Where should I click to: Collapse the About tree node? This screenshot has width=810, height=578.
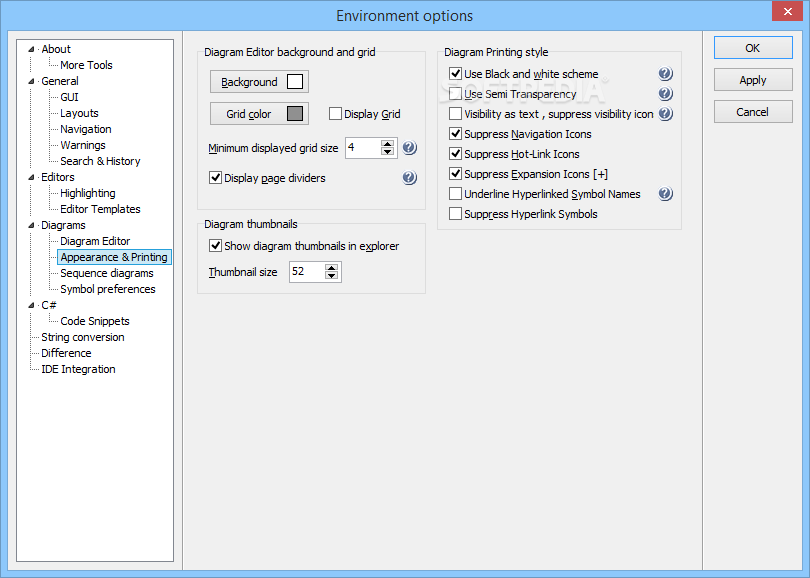coord(31,49)
